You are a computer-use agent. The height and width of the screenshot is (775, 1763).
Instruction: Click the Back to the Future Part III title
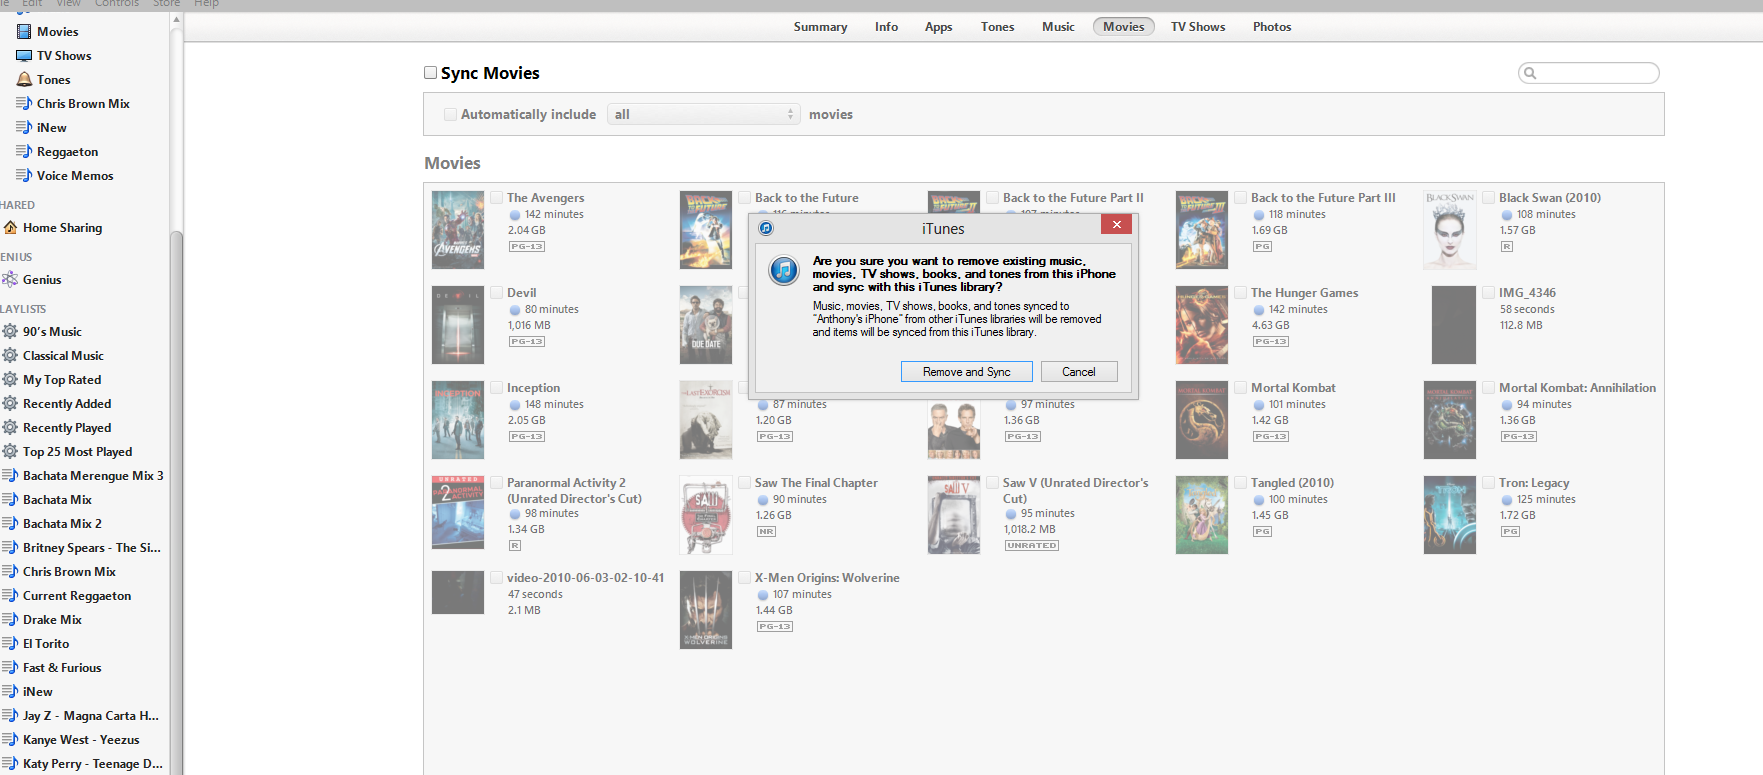pos(1323,198)
